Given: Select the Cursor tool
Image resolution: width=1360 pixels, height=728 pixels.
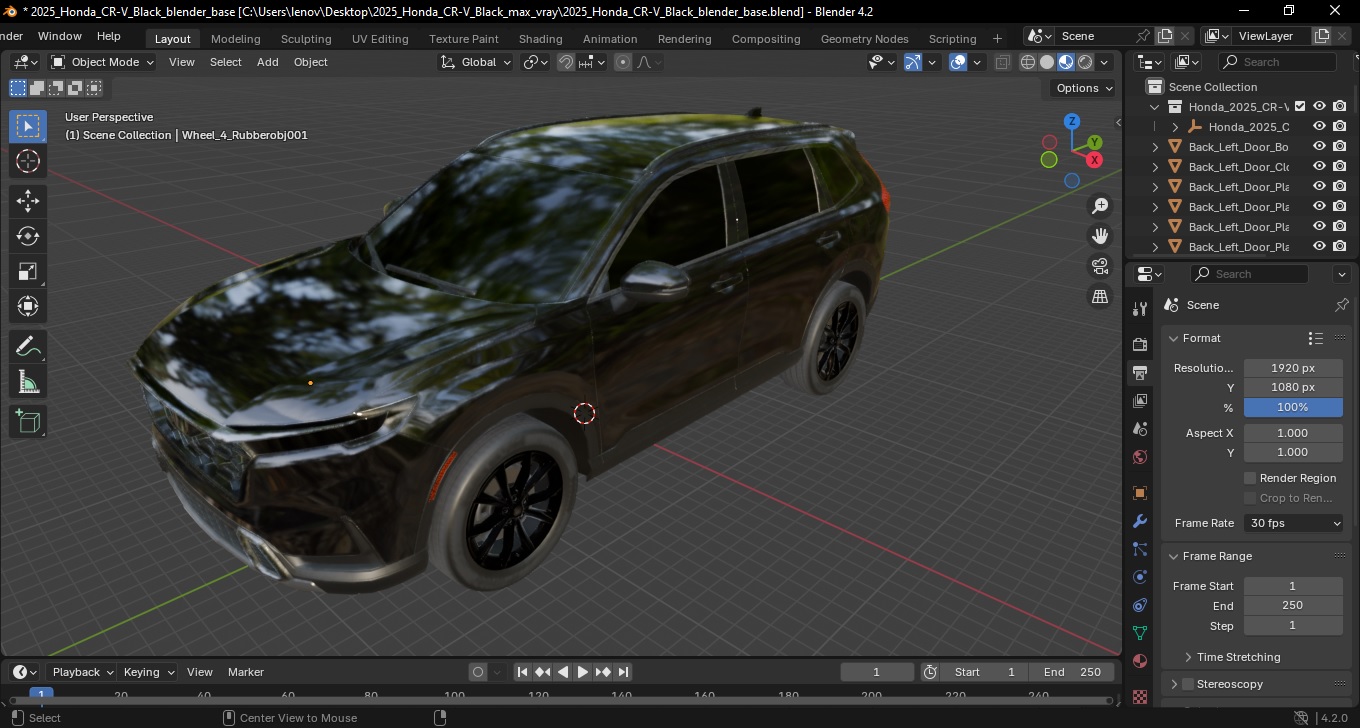Looking at the screenshot, I should [x=28, y=161].
